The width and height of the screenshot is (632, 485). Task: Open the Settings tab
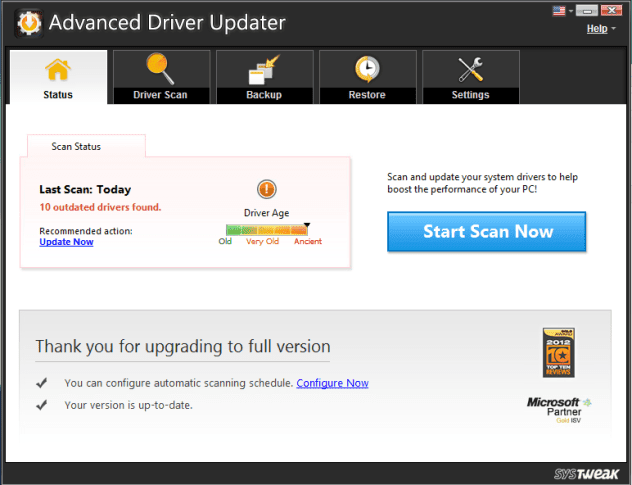471,77
